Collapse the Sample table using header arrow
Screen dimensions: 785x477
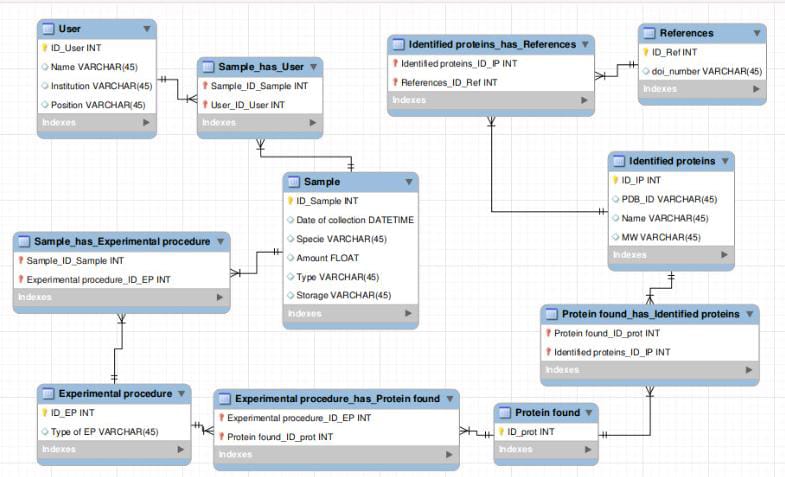click(x=408, y=182)
